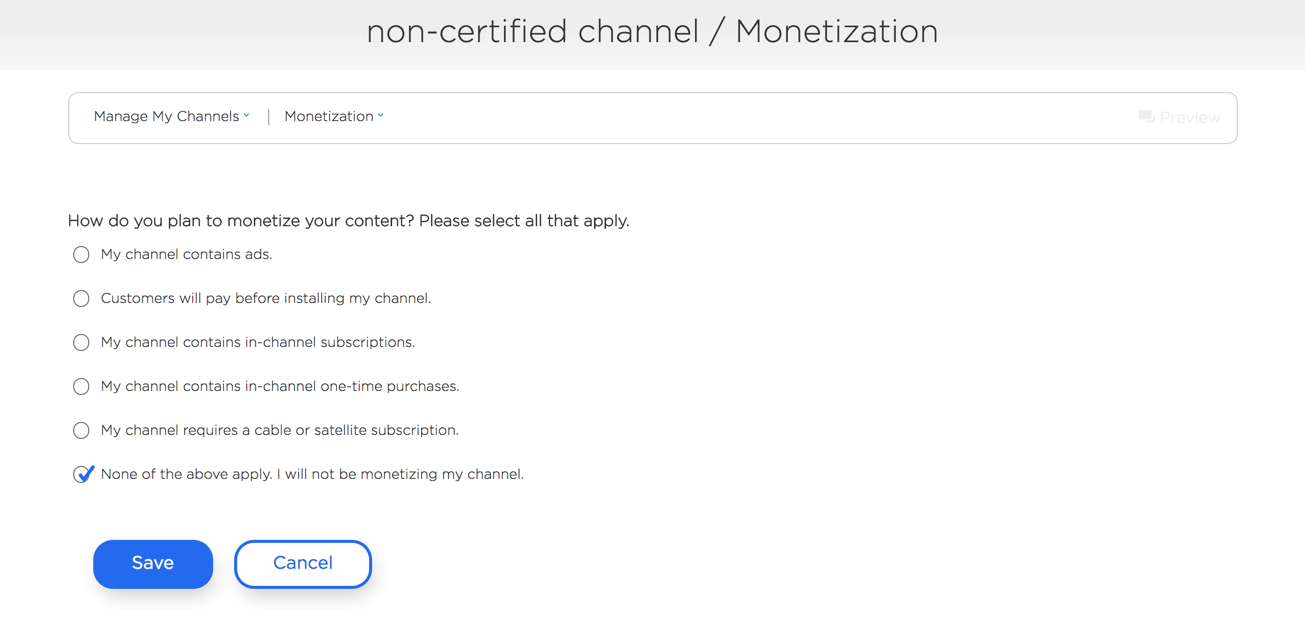Open the Manage My Channels menu
This screenshot has width=1305, height=618.
pyautogui.click(x=166, y=116)
